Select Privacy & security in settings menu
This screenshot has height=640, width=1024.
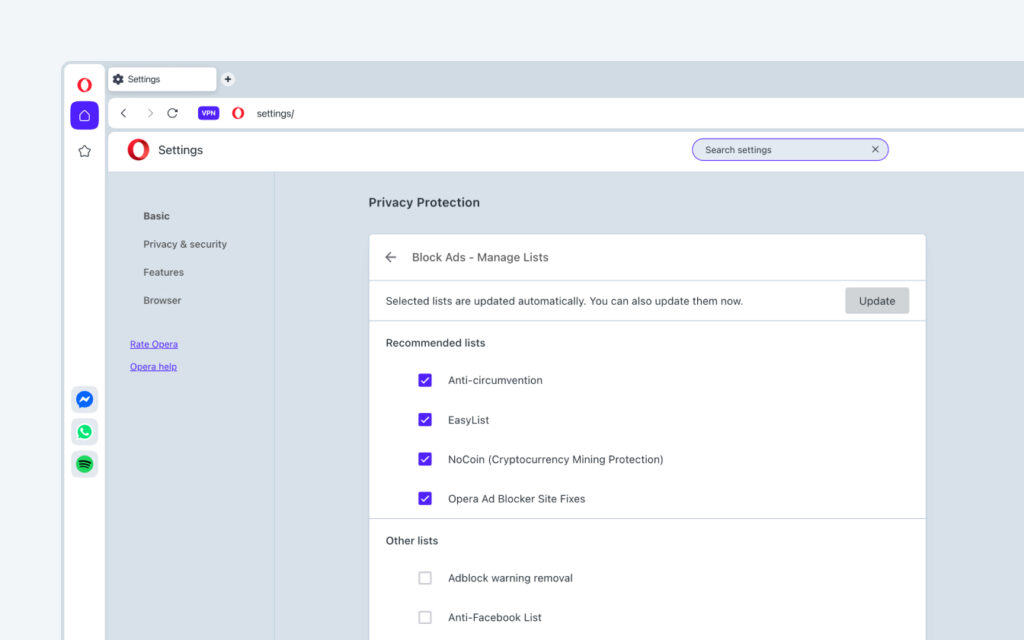coord(185,244)
